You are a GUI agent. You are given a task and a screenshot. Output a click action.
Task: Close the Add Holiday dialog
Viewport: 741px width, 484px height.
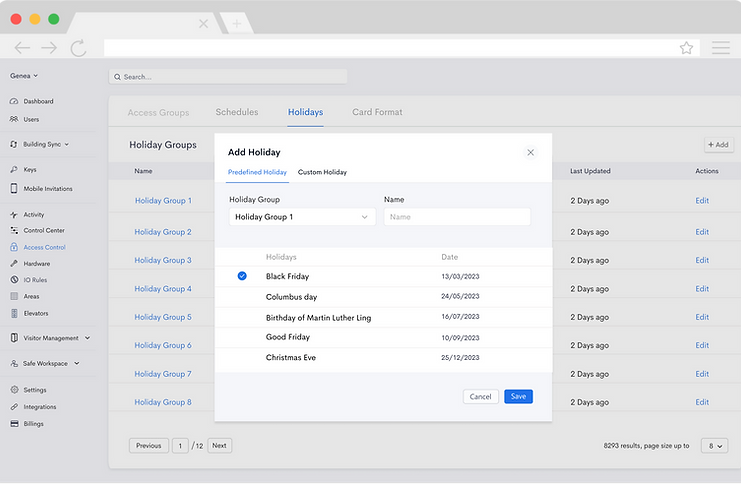click(x=530, y=152)
